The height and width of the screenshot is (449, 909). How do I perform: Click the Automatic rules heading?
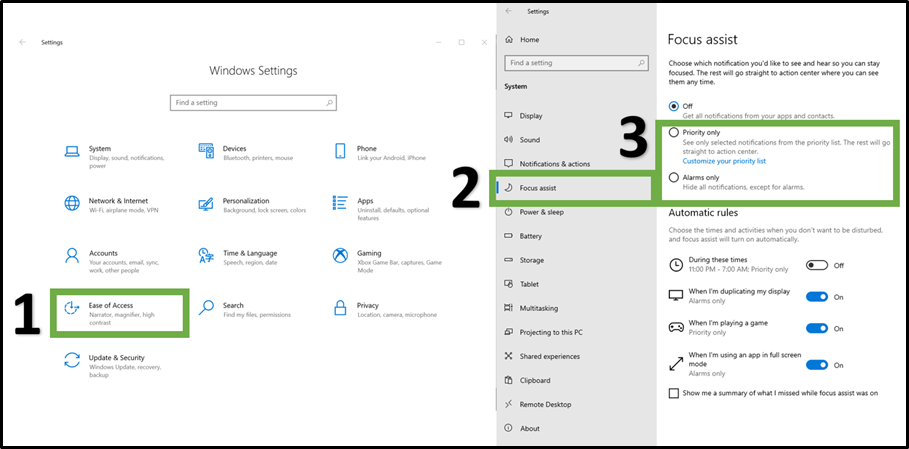tap(703, 213)
